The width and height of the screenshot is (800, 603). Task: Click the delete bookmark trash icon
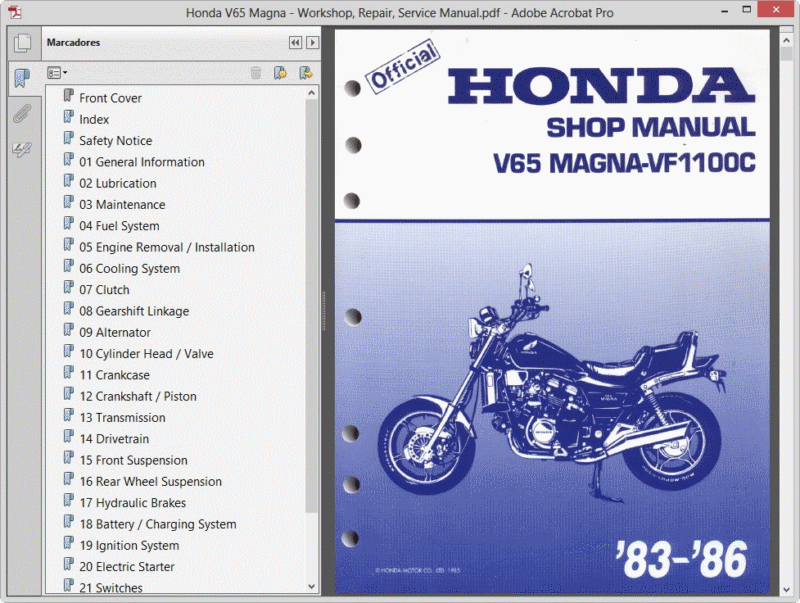tap(256, 73)
